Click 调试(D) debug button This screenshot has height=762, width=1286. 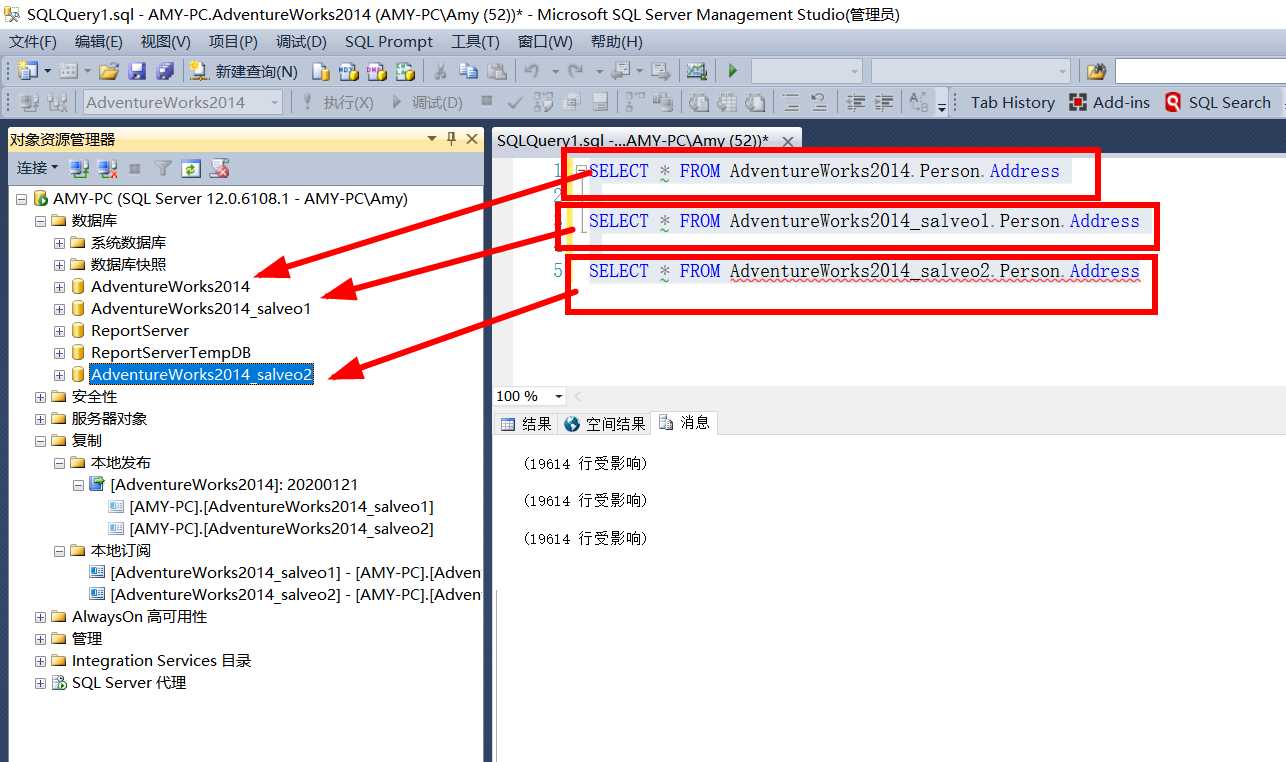pyautogui.click(x=426, y=102)
